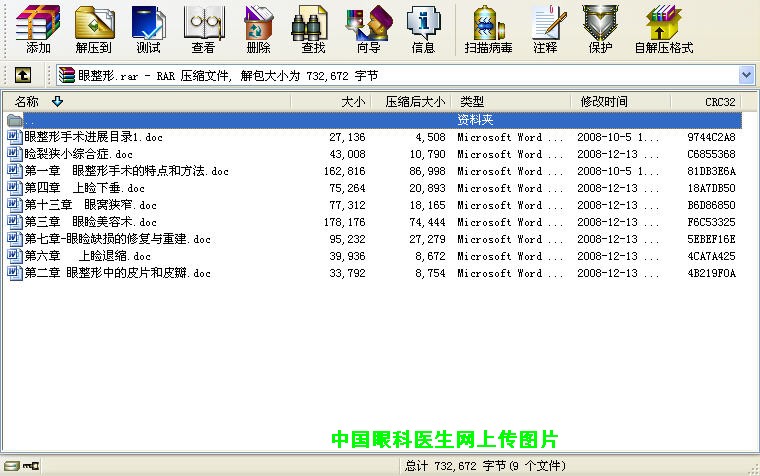
Task: Go up one folder level button
Action: 23,75
